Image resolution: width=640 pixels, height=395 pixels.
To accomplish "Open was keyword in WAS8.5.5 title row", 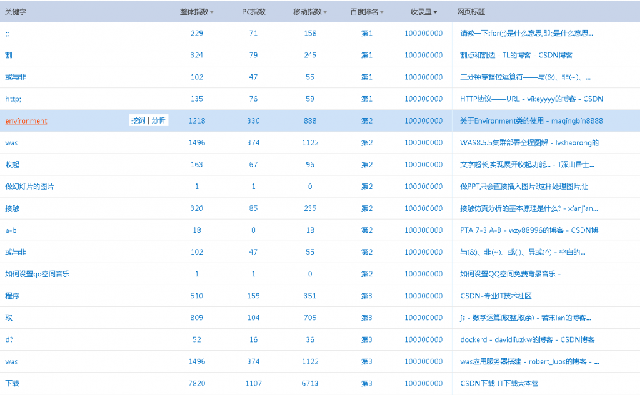I will click(11, 143).
